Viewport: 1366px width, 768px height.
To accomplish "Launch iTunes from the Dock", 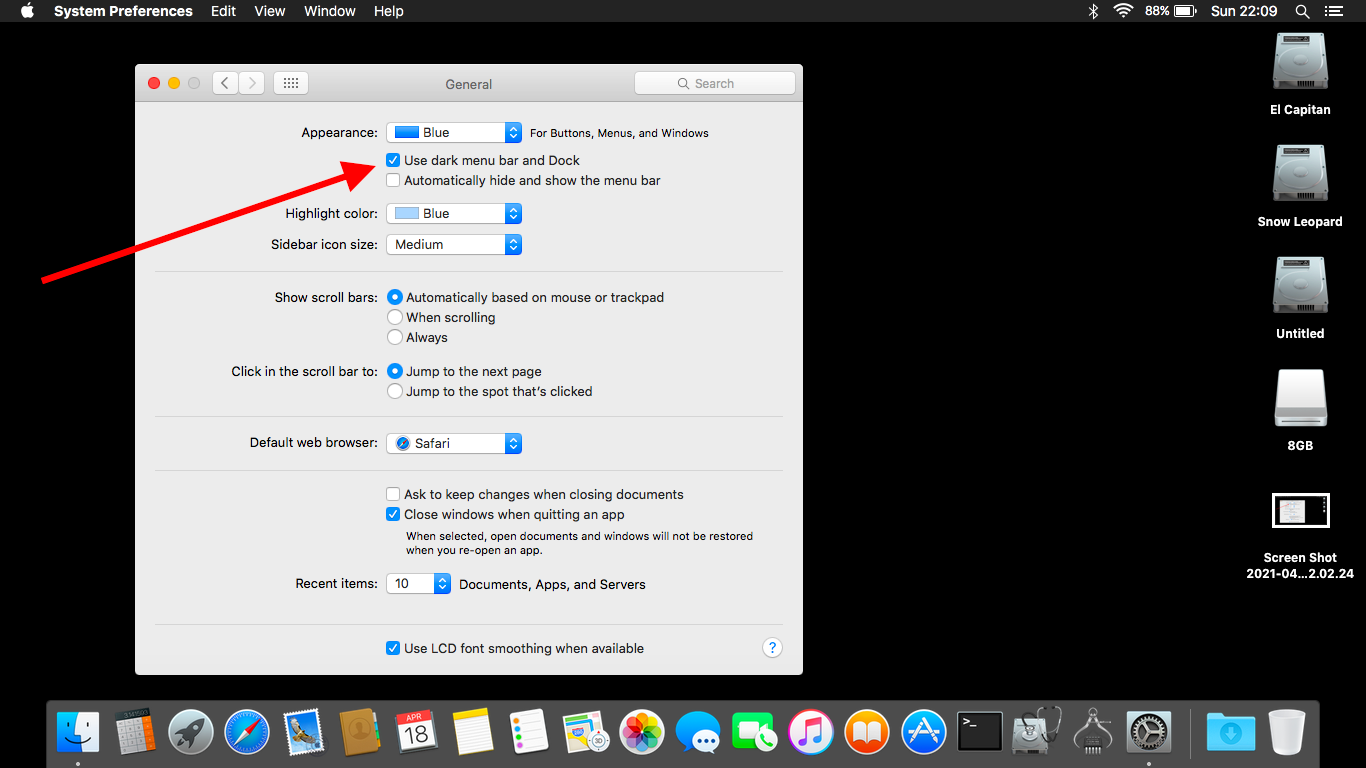I will pyautogui.click(x=811, y=732).
